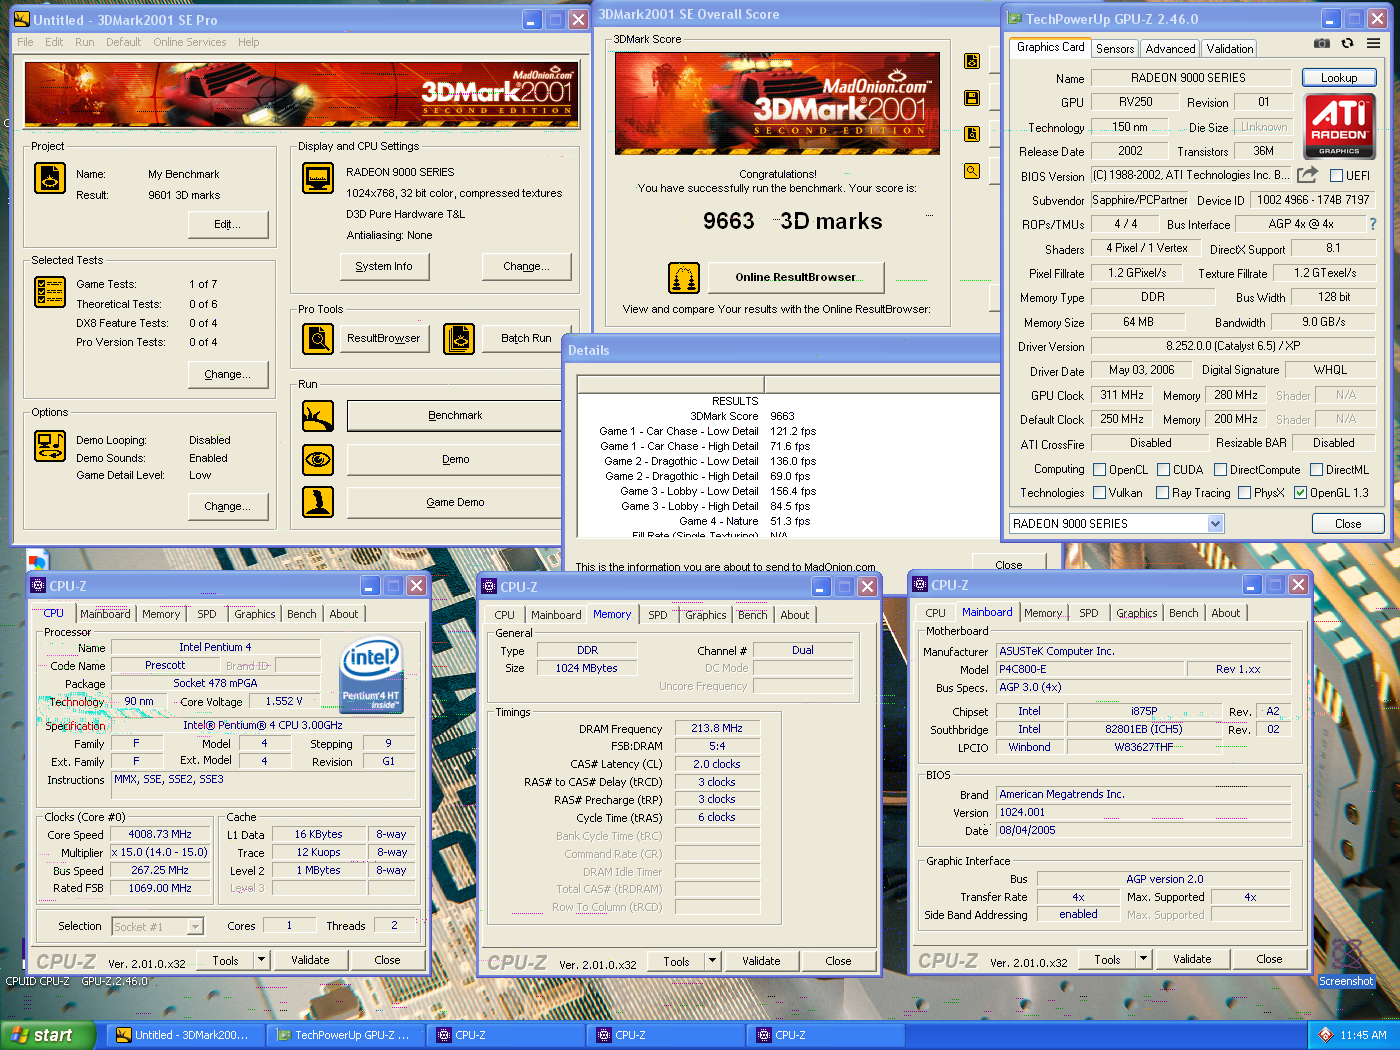Open the Screenshot desktop icon
Screen dimensions: 1400x1050
pyautogui.click(x=1346, y=962)
